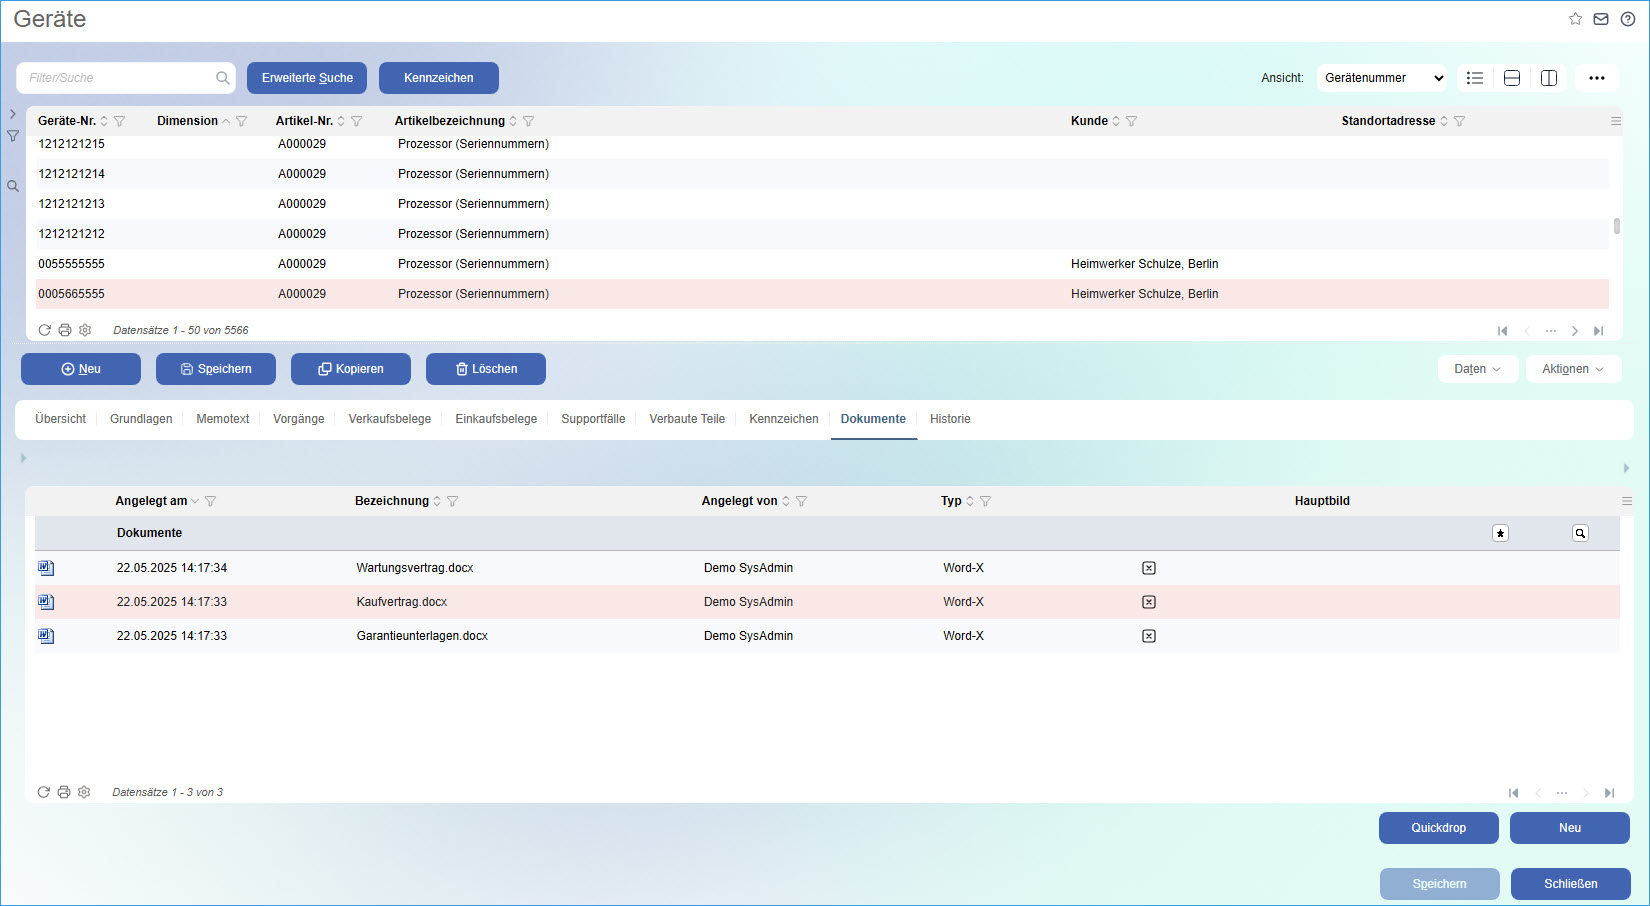Click into the Filter/Suche input field
Screen dimensions: 1650x906
[x=118, y=78]
